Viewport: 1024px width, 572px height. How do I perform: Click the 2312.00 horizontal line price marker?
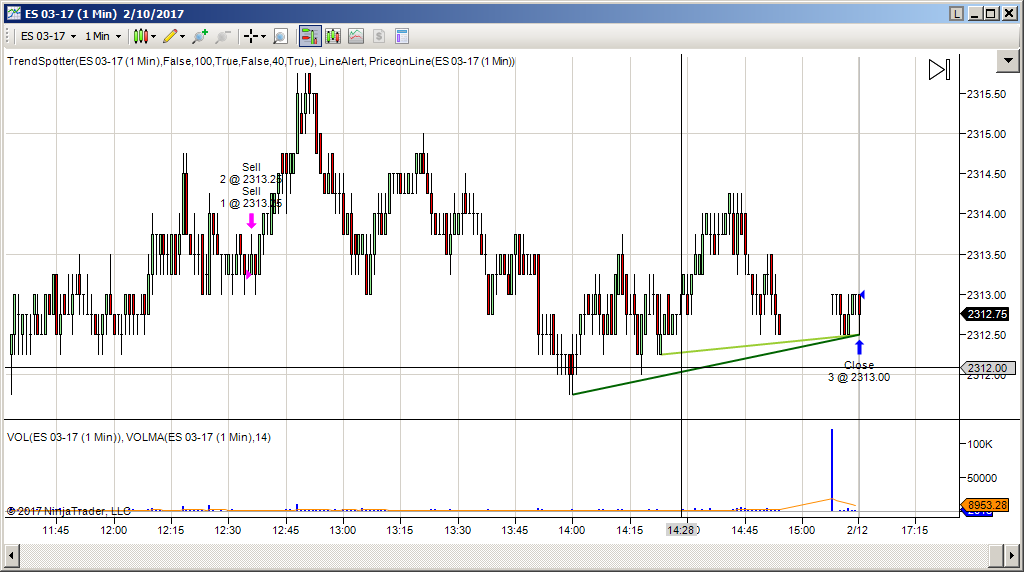987,368
